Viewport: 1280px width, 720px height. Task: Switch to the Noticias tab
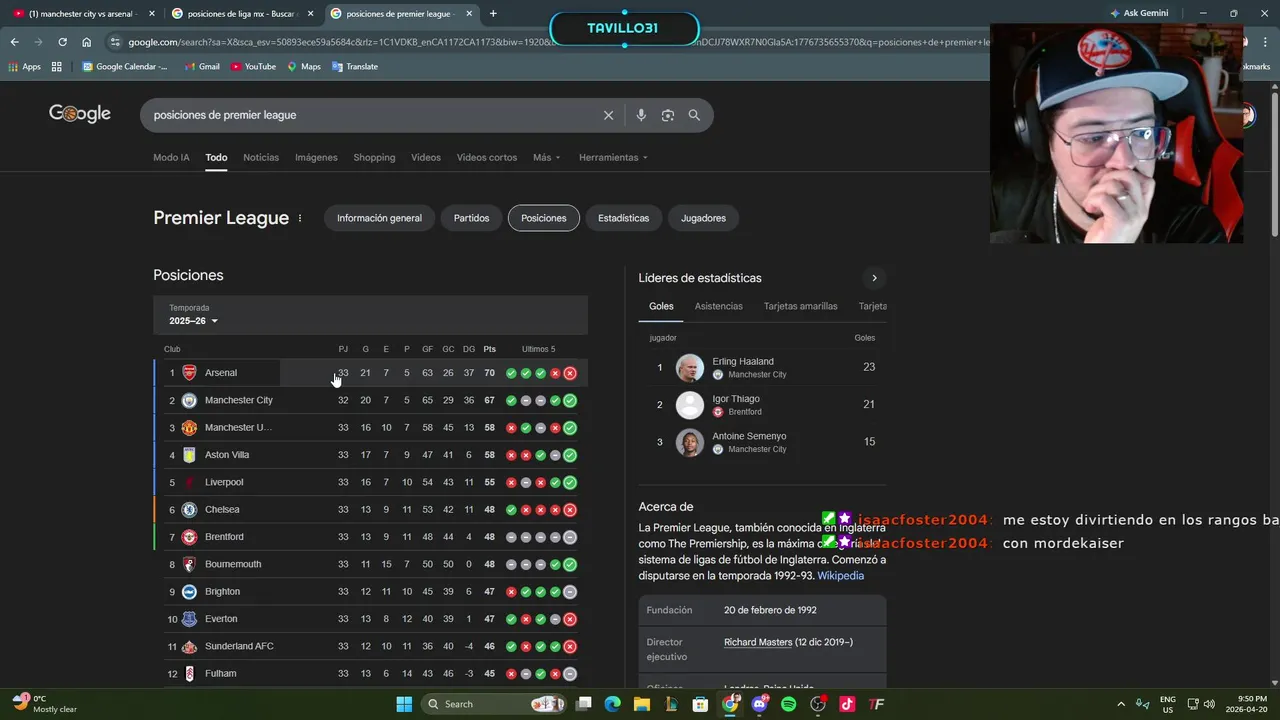point(261,157)
